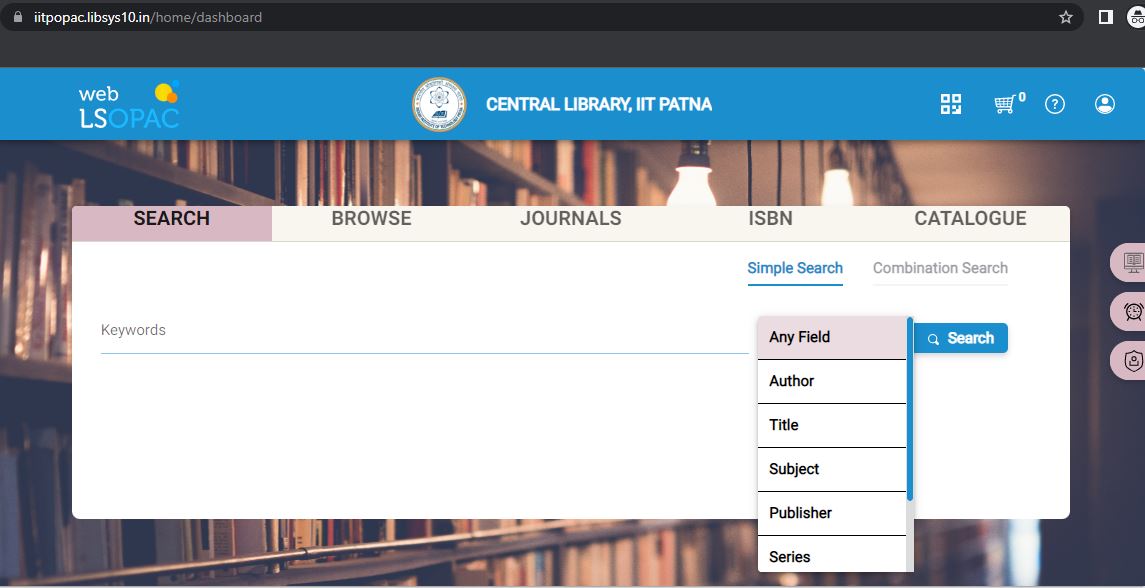Choose Subject from the field list
Image resolution: width=1145 pixels, height=588 pixels.
point(832,469)
